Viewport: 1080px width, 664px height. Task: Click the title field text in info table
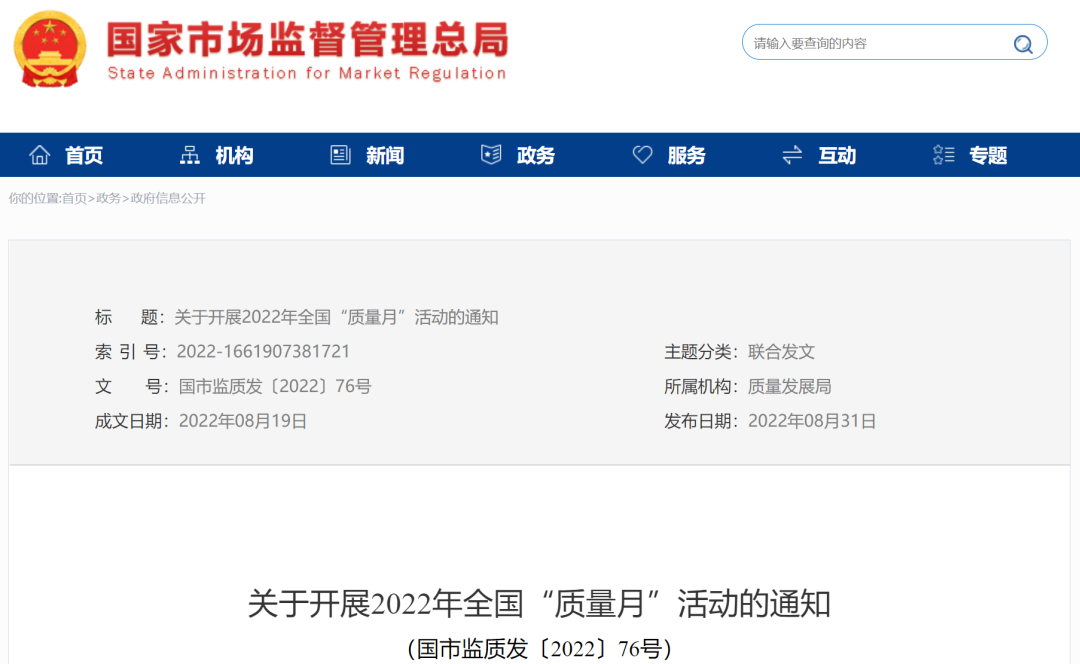(x=336, y=318)
